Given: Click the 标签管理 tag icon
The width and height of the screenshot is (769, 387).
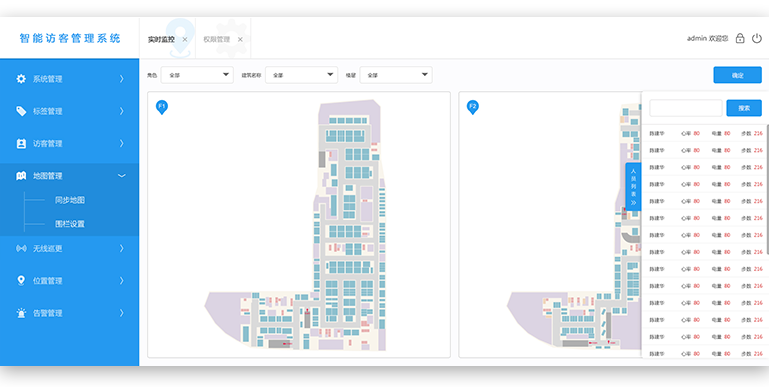Looking at the screenshot, I should point(21,111).
